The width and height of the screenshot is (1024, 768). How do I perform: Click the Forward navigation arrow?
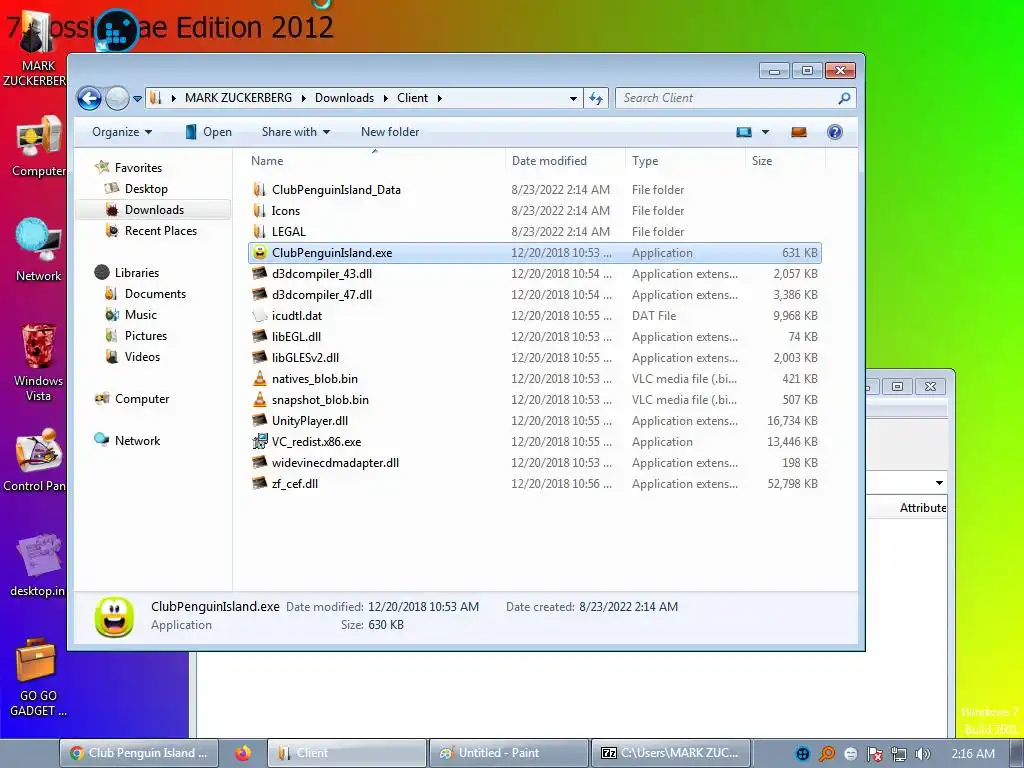coord(117,99)
